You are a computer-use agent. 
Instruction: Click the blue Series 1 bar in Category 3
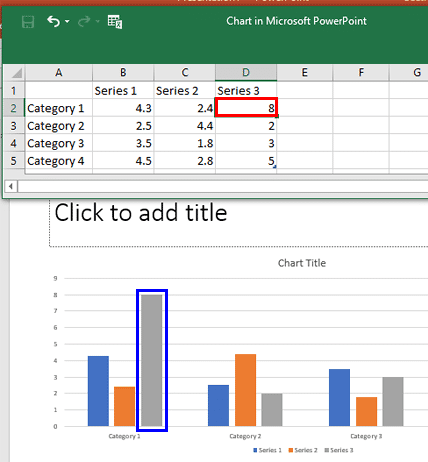pos(339,397)
